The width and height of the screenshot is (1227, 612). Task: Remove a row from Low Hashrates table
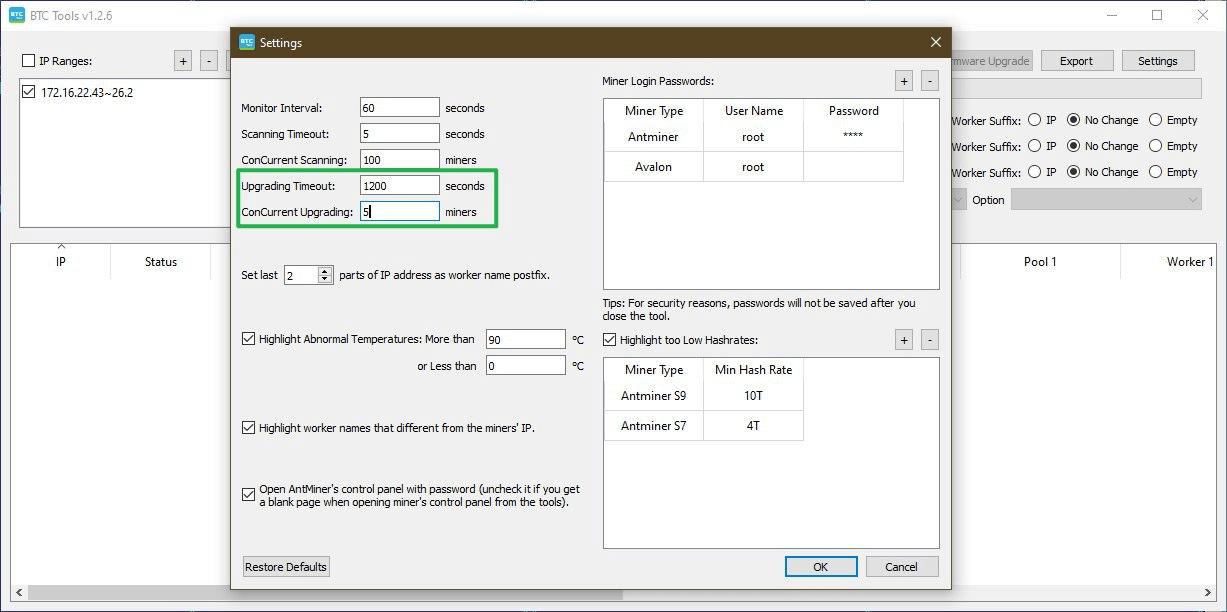click(929, 340)
